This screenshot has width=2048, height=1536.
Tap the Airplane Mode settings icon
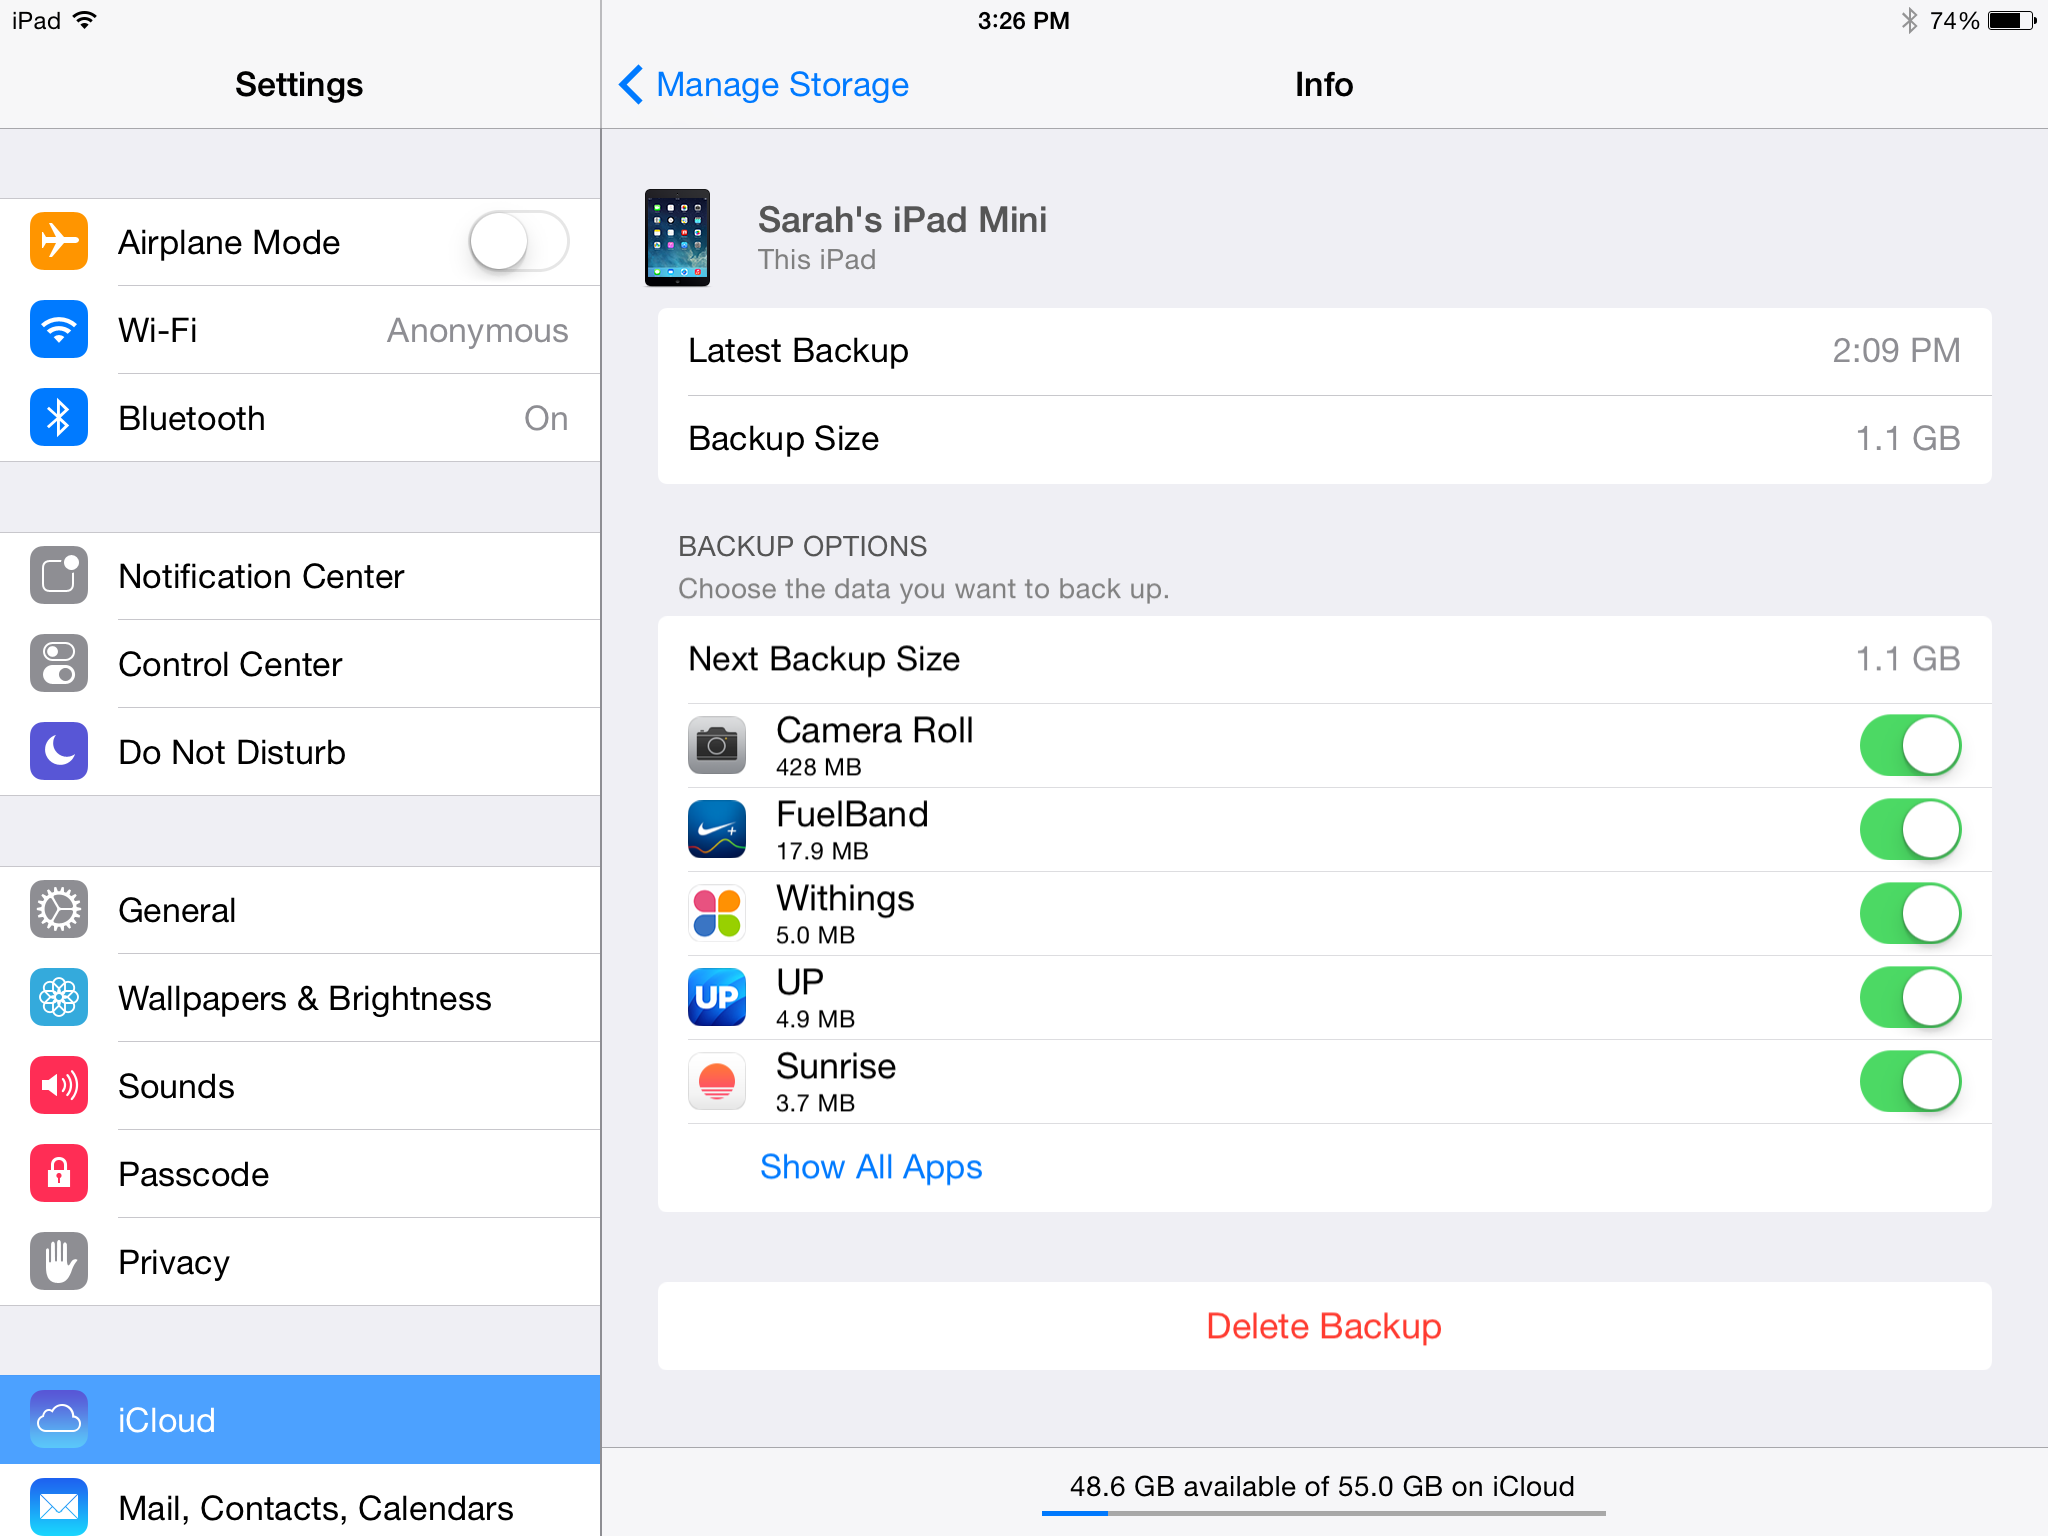click(x=60, y=244)
